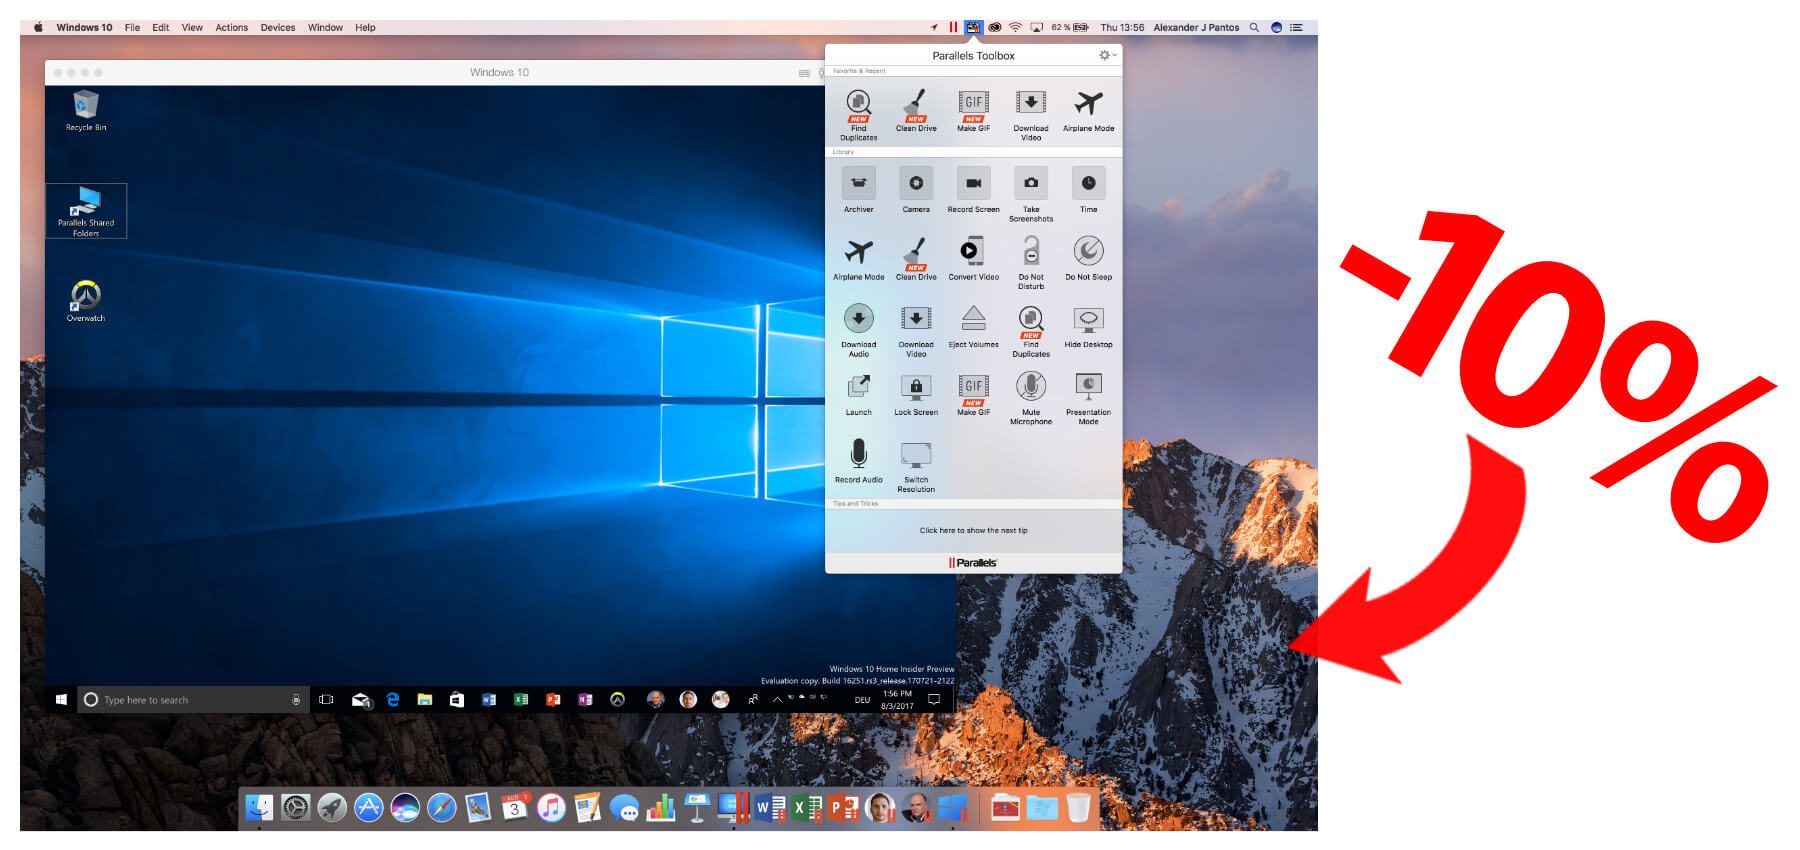1800x850 pixels.
Task: Open Windows Action Center notifications
Action: coord(934,699)
